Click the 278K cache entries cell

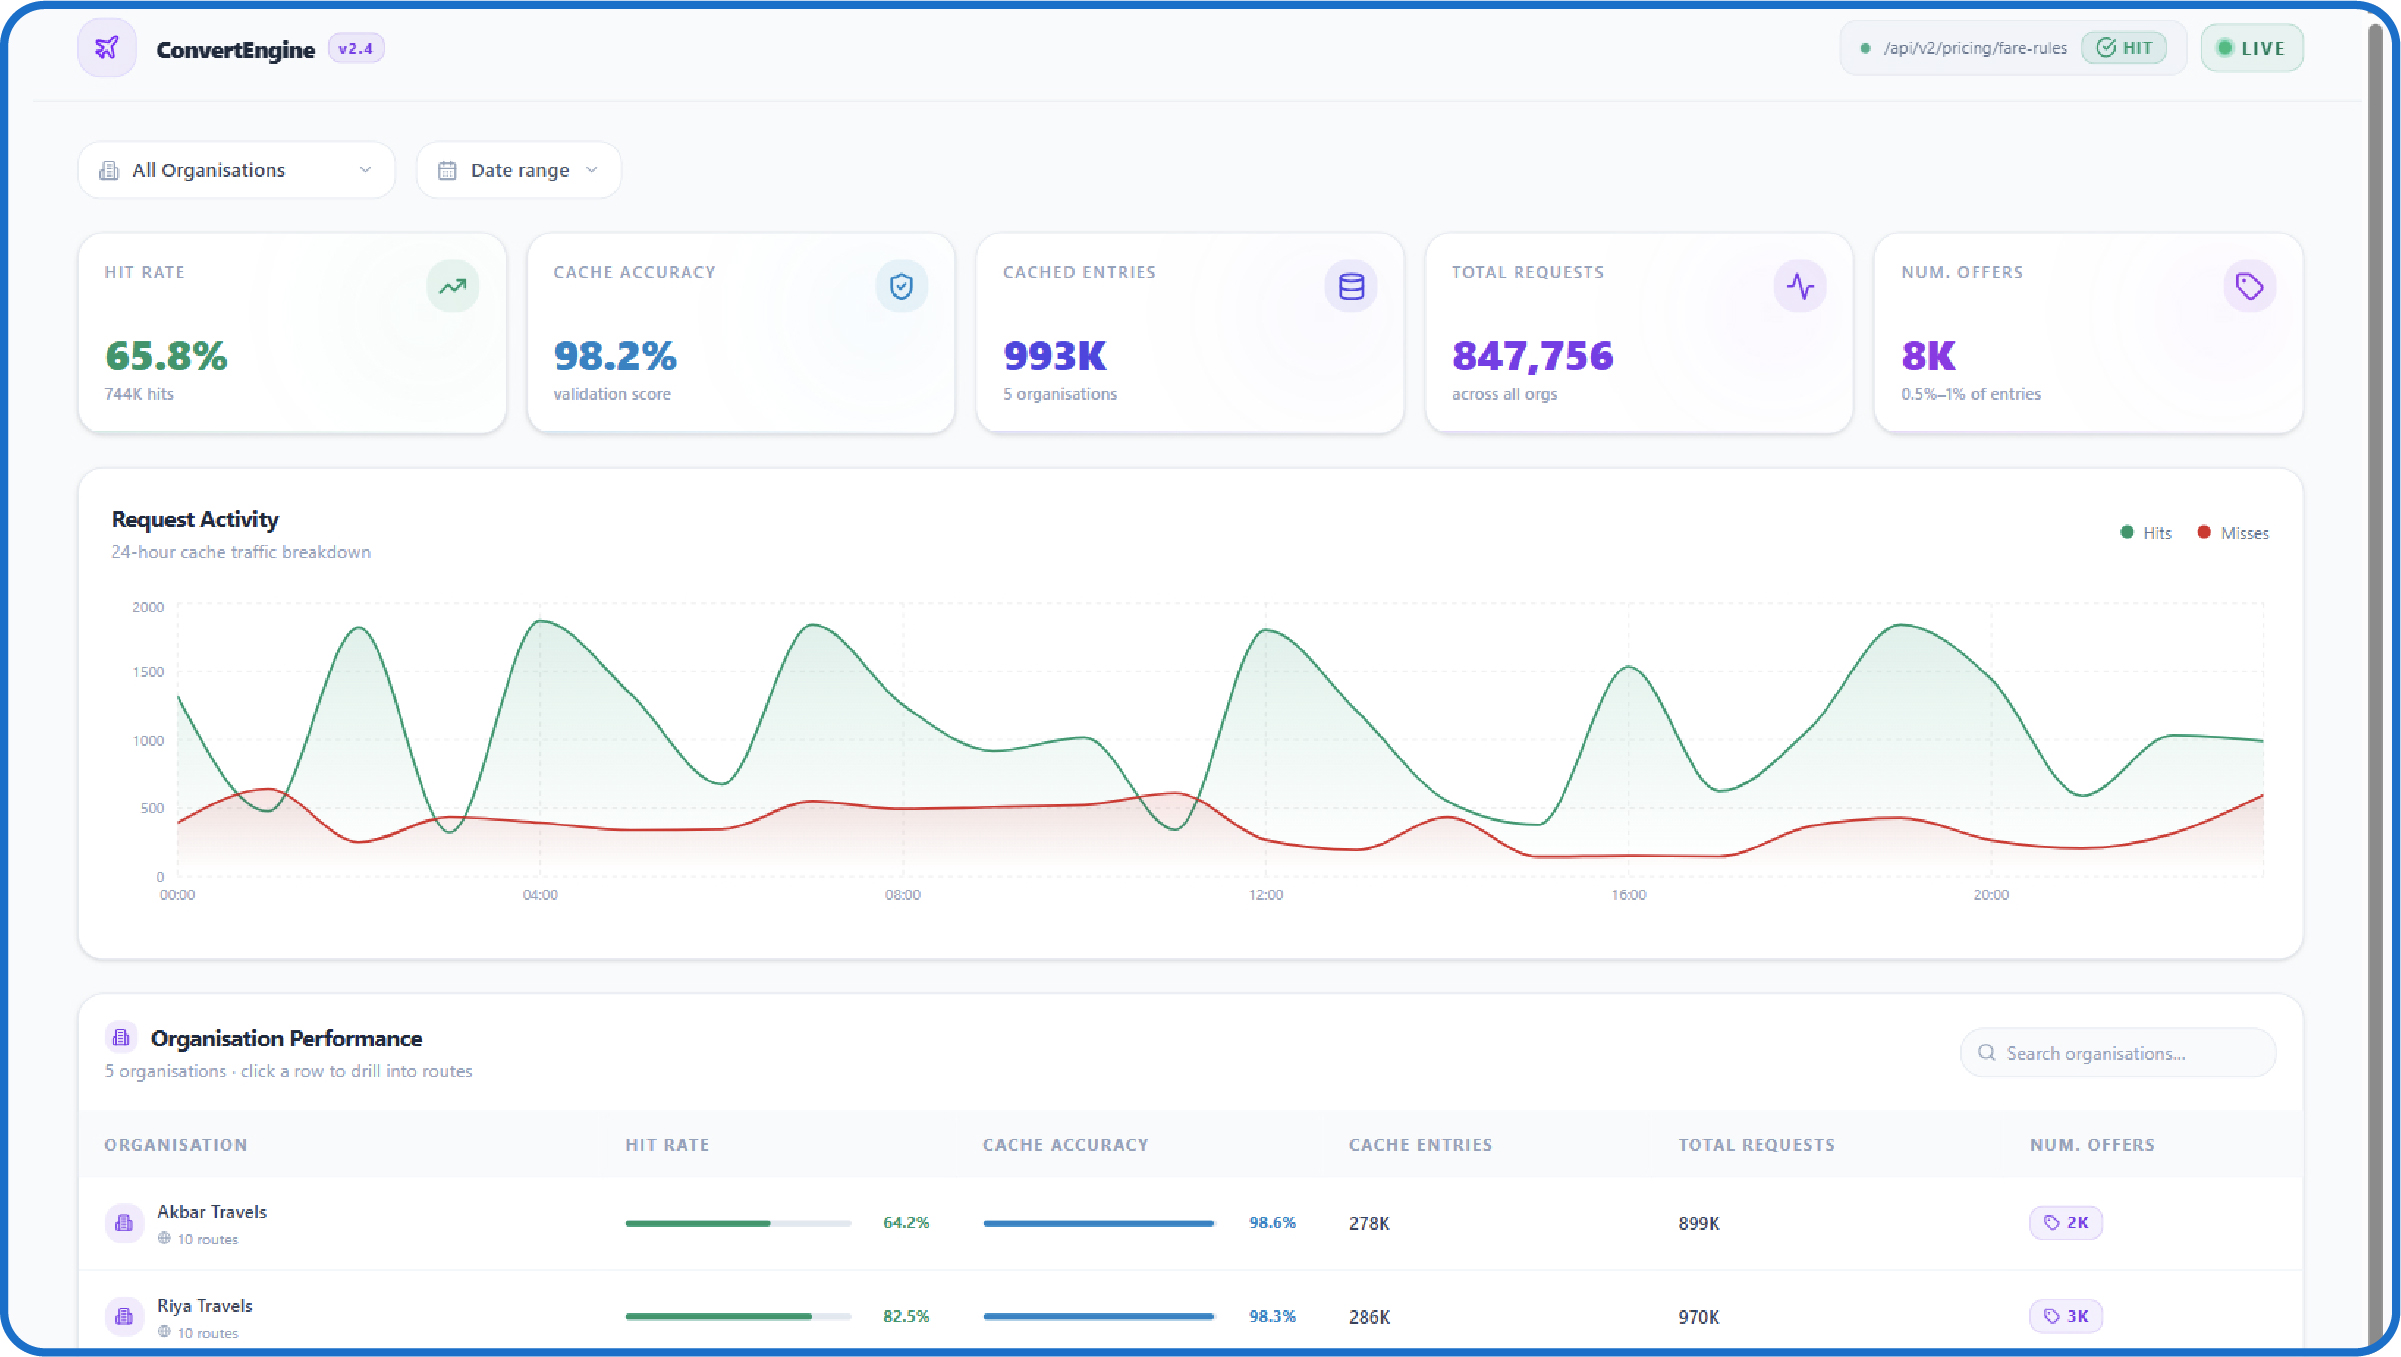(x=1369, y=1223)
